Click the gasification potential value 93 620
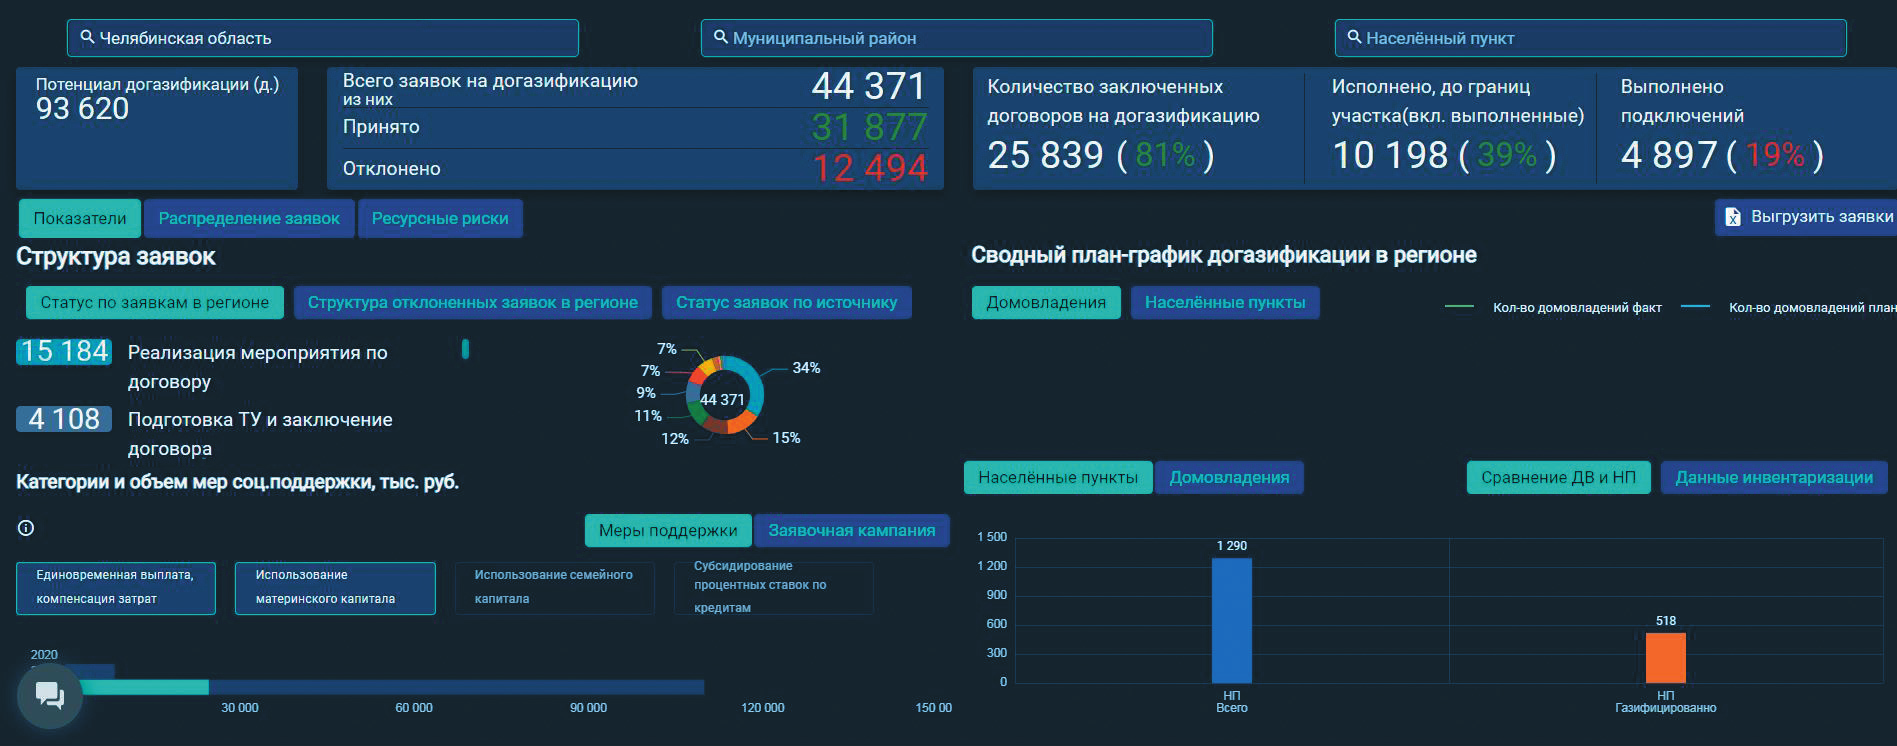Screen dimensions: 1897x746 click(x=83, y=109)
